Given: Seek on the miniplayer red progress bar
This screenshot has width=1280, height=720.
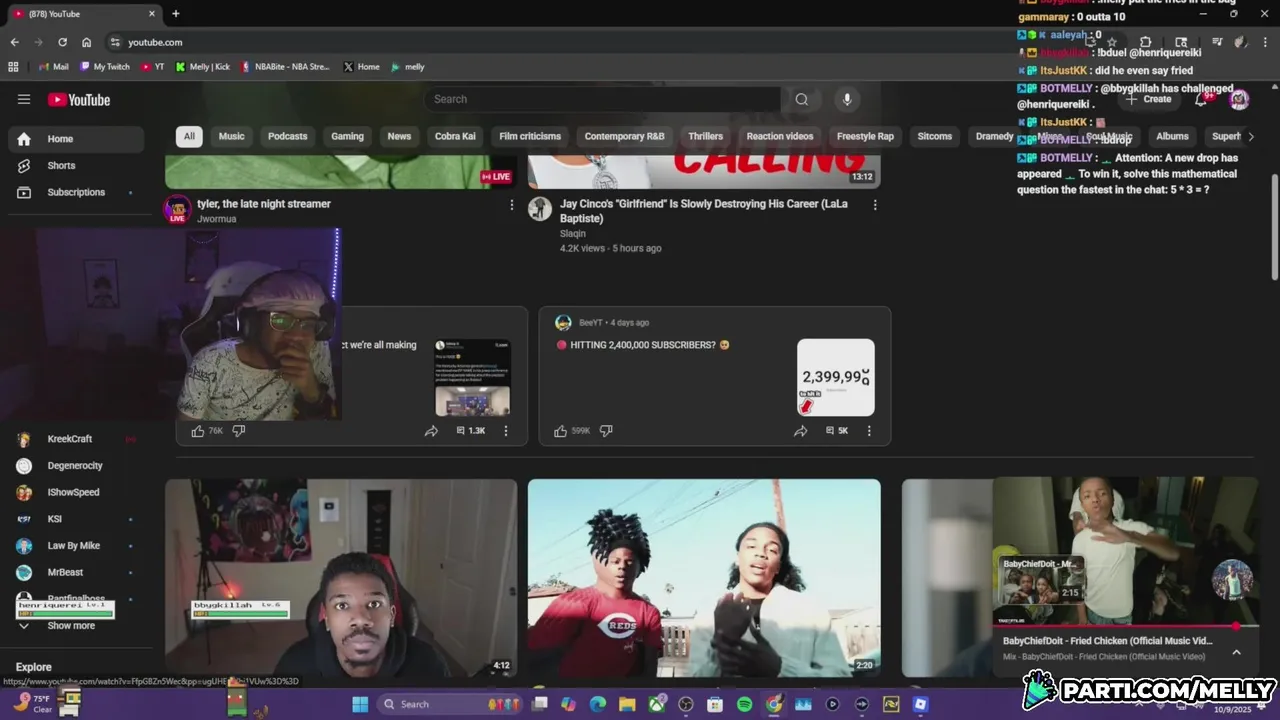Looking at the screenshot, I should 1125,627.
